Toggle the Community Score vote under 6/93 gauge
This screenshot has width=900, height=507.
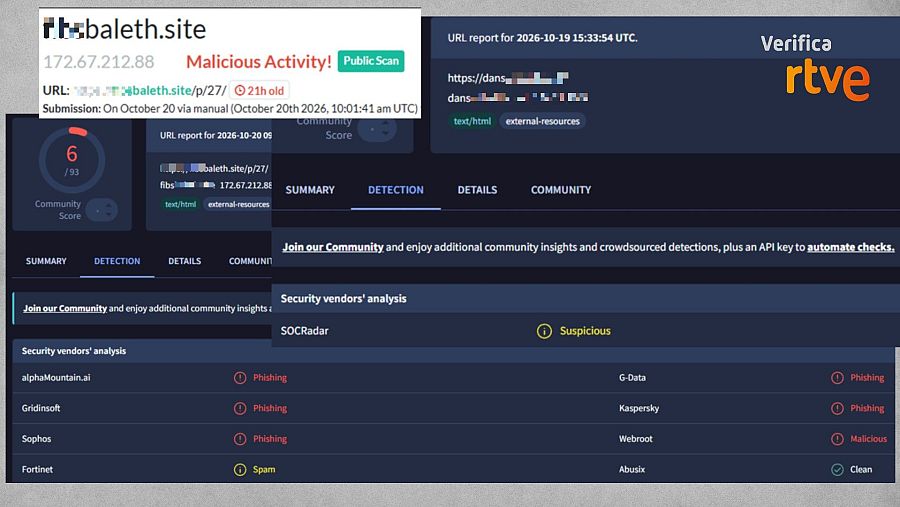[x=102, y=210]
